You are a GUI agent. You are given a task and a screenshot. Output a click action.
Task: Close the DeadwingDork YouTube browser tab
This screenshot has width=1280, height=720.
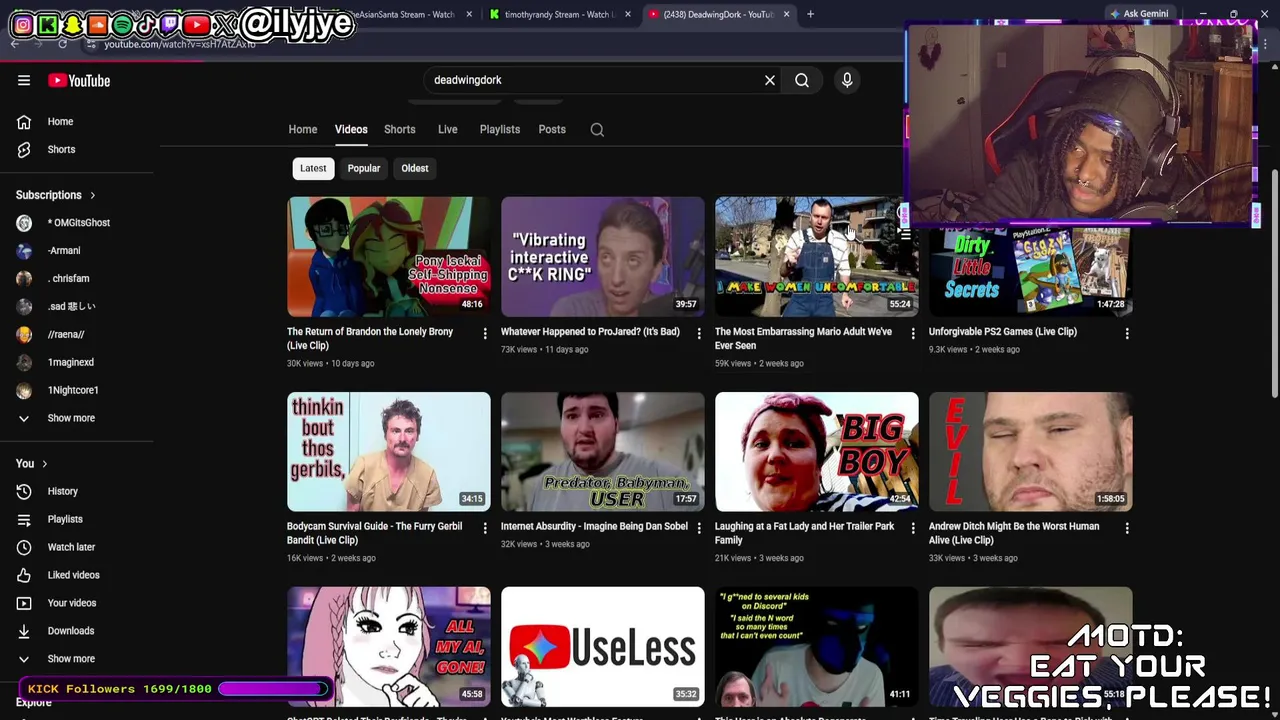coord(786,14)
